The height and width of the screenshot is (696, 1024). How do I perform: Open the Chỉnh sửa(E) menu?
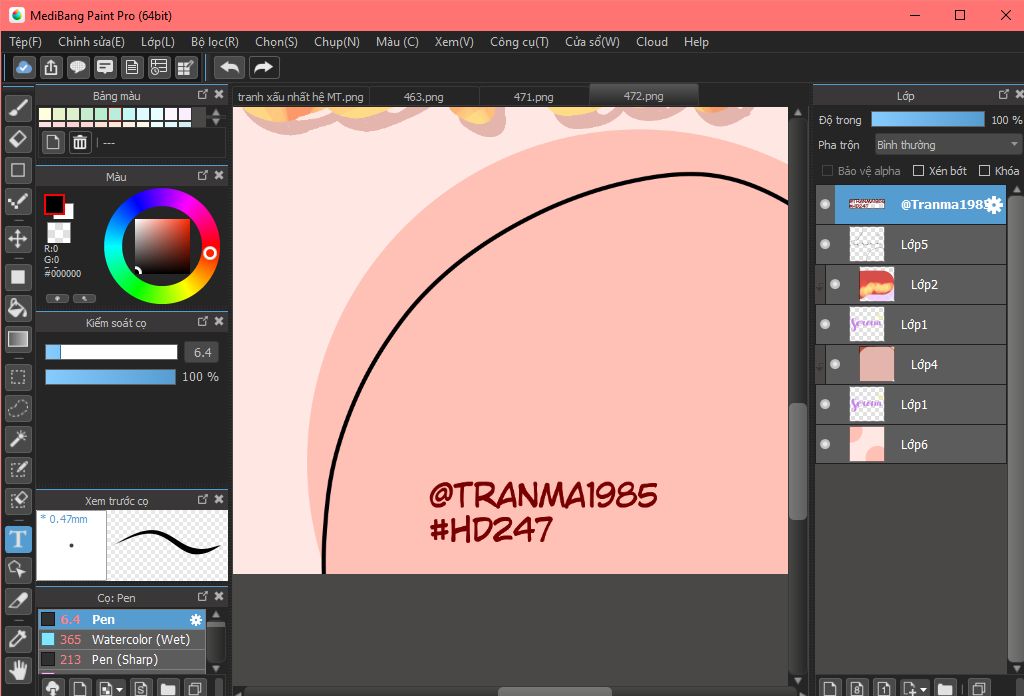pos(91,42)
